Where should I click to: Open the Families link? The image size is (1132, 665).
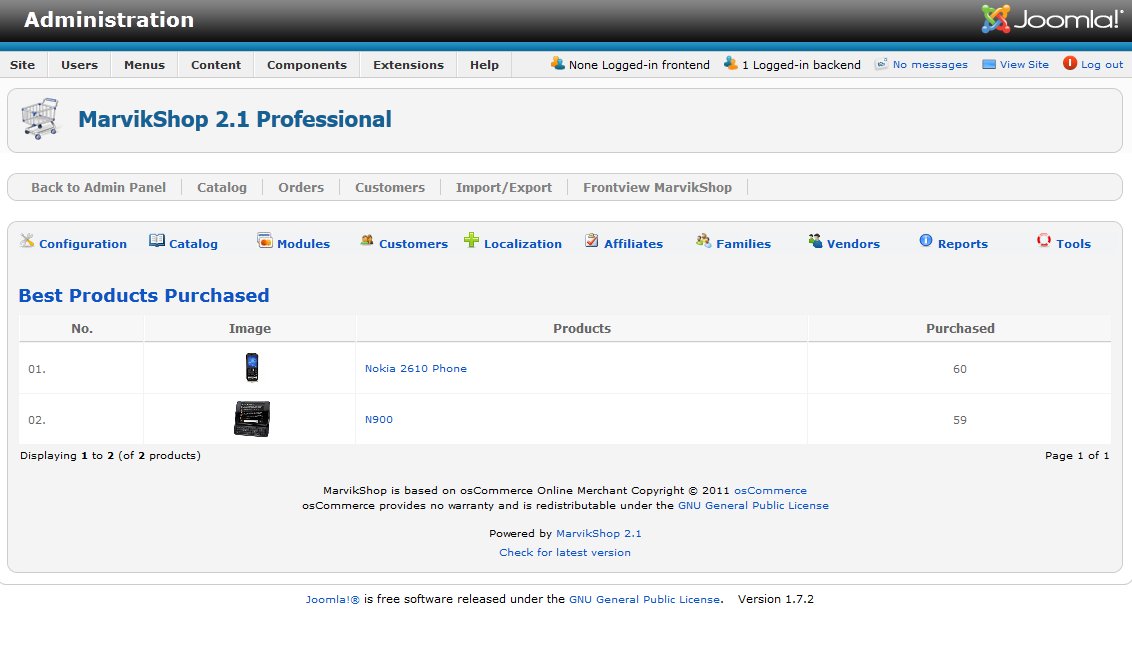point(744,244)
